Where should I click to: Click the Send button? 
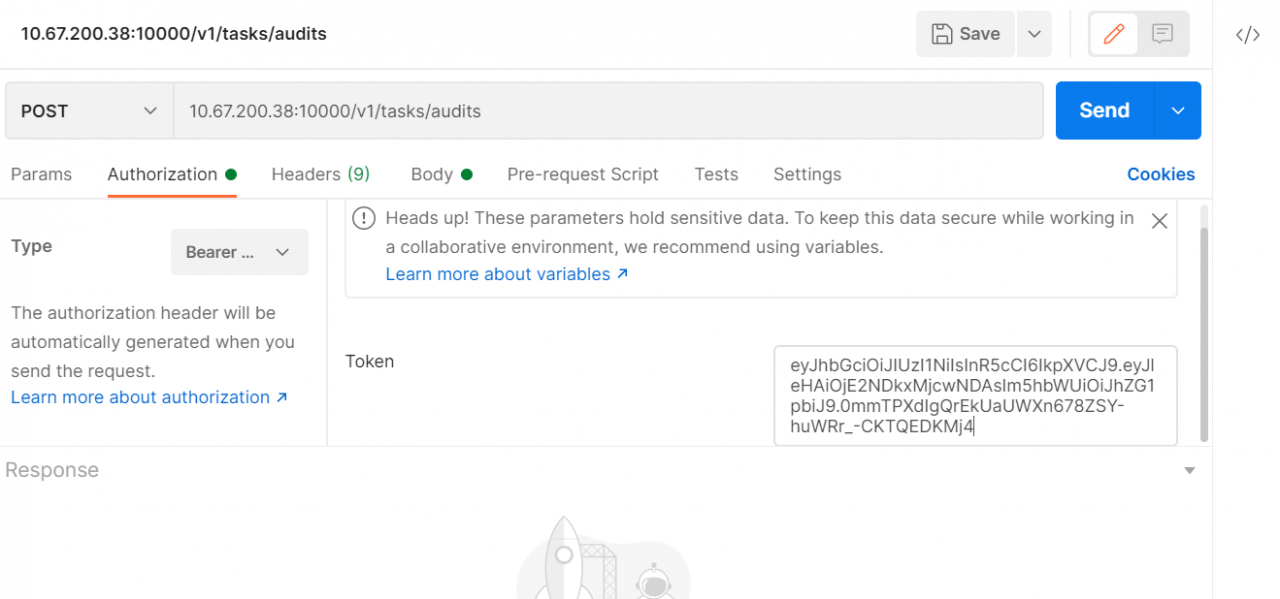(x=1105, y=111)
